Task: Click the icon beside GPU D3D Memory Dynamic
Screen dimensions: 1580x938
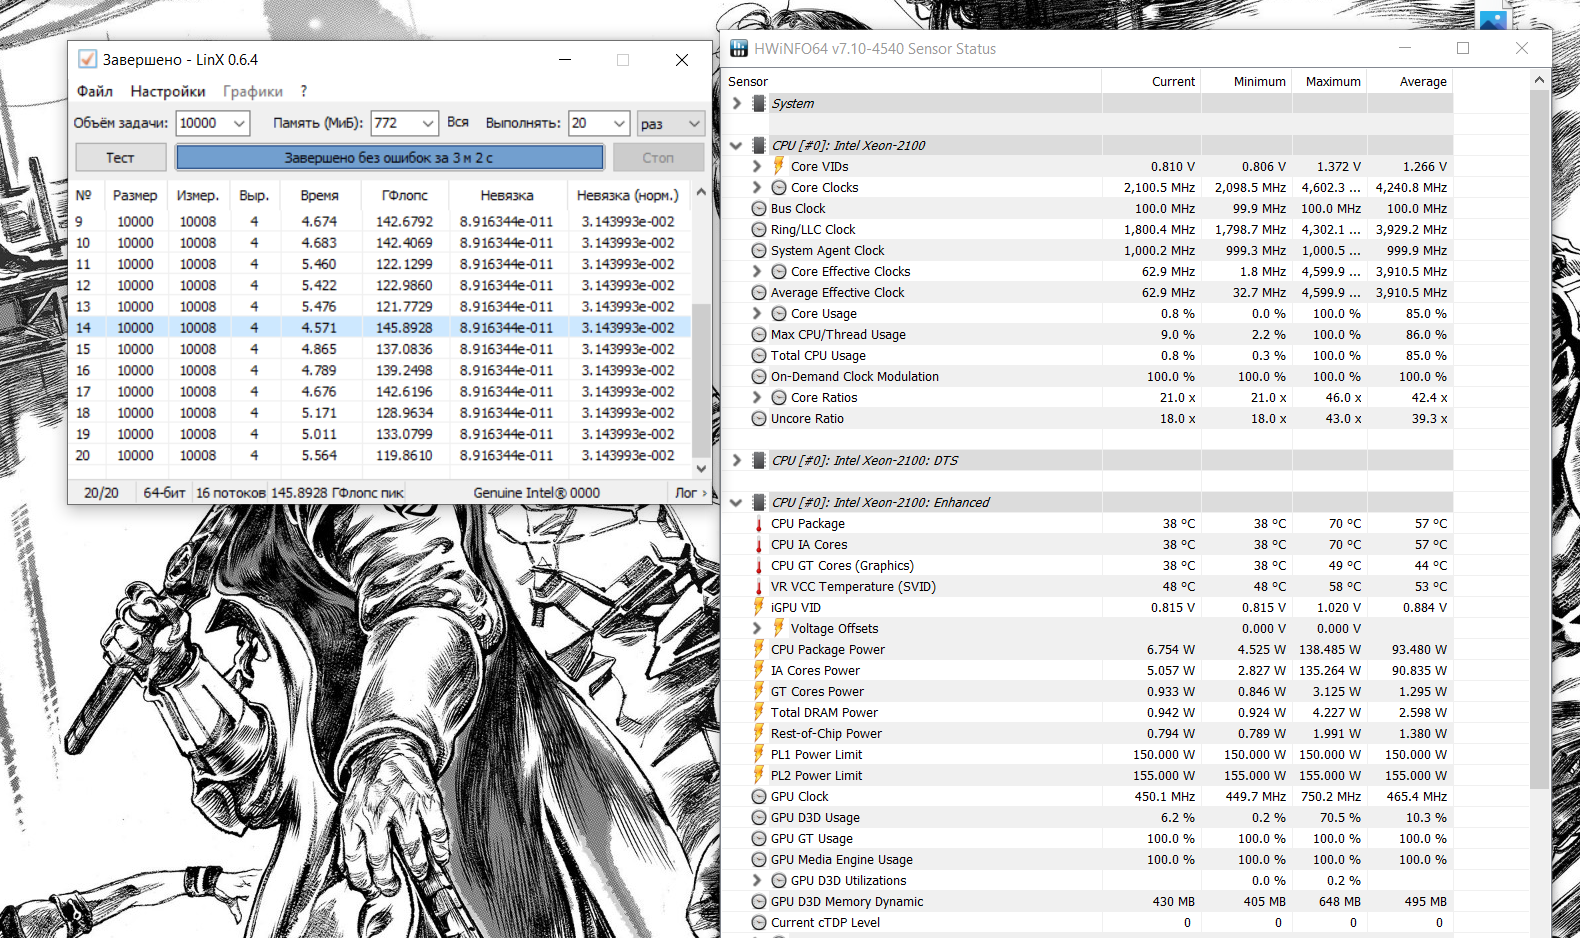Action: [759, 901]
